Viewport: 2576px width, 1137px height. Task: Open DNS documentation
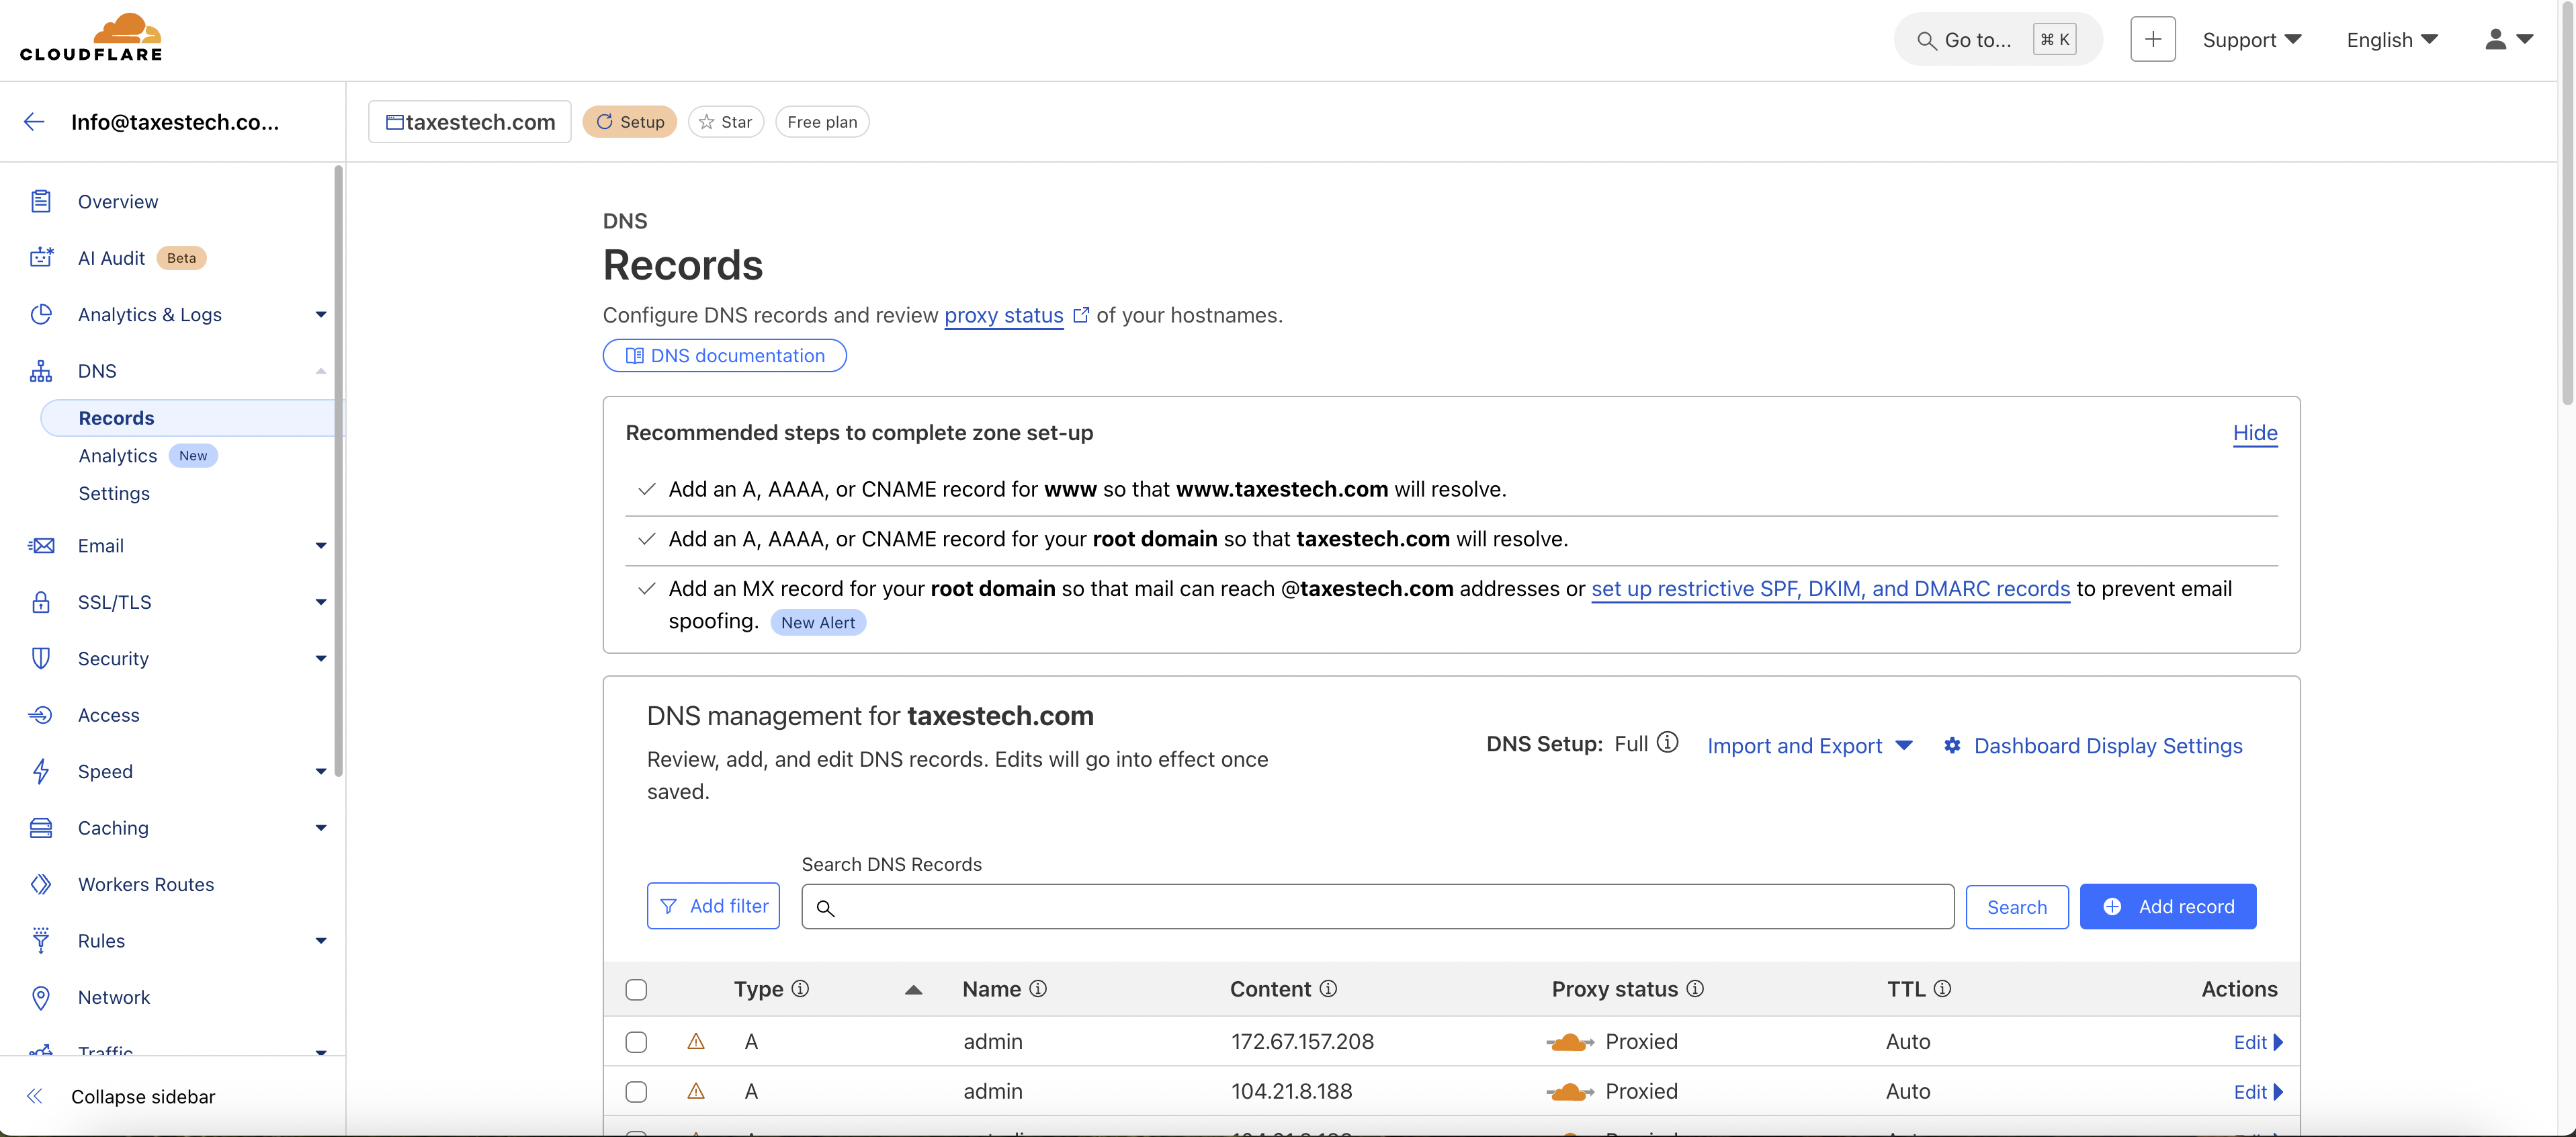pyautogui.click(x=725, y=356)
